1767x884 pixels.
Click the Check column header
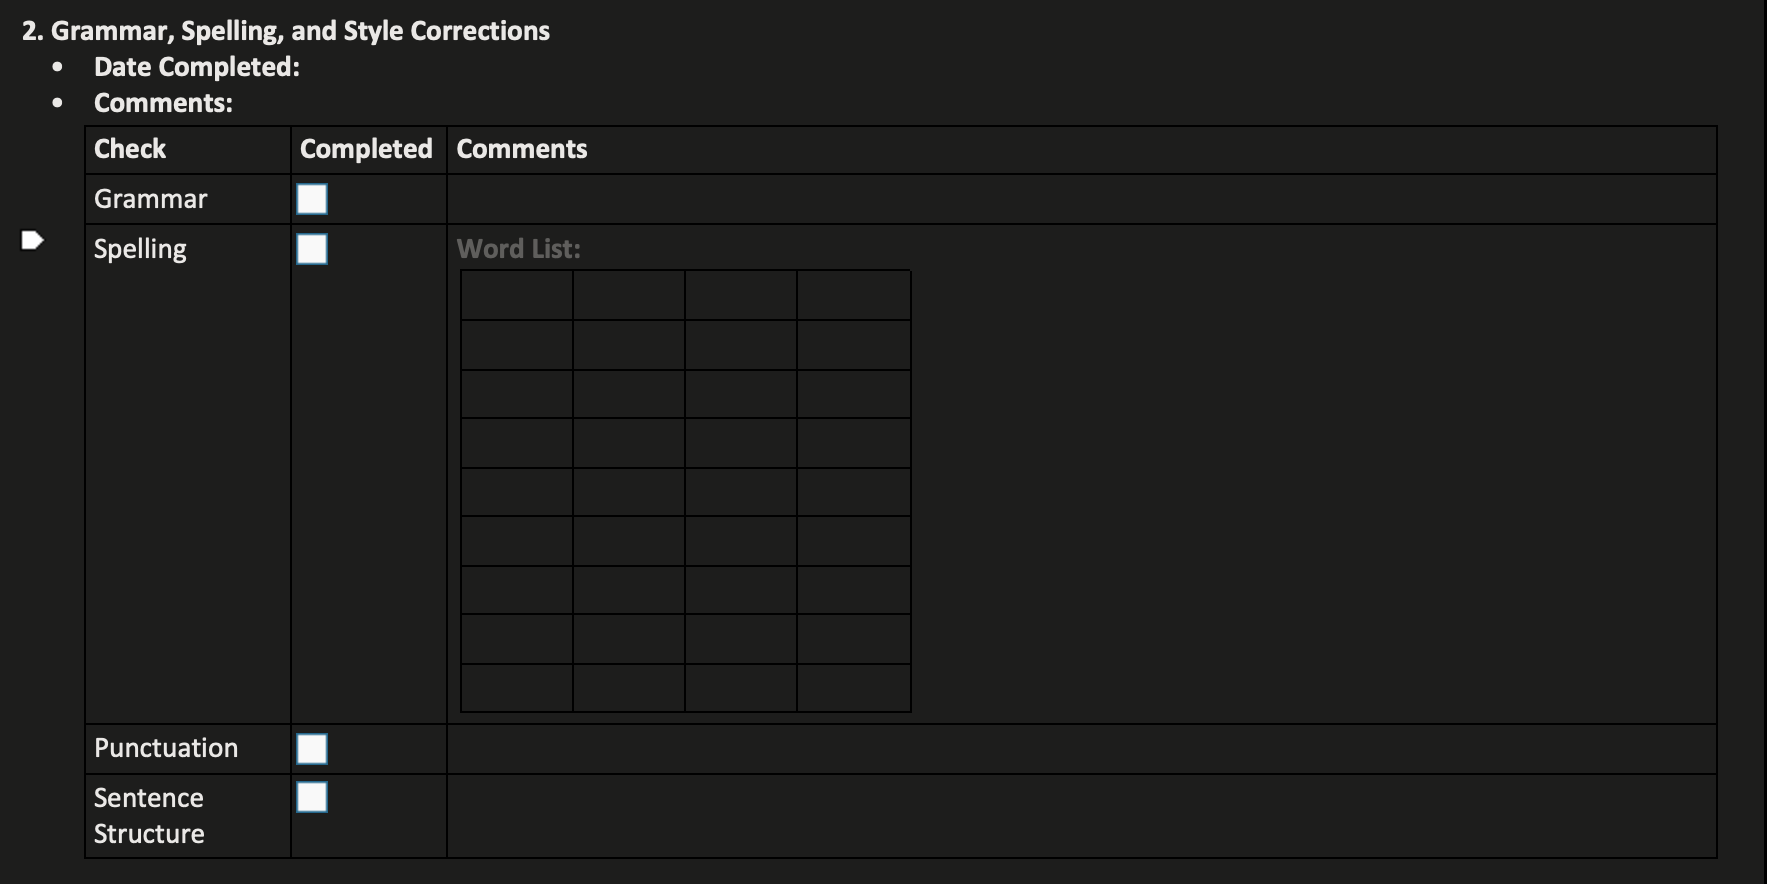(188, 150)
